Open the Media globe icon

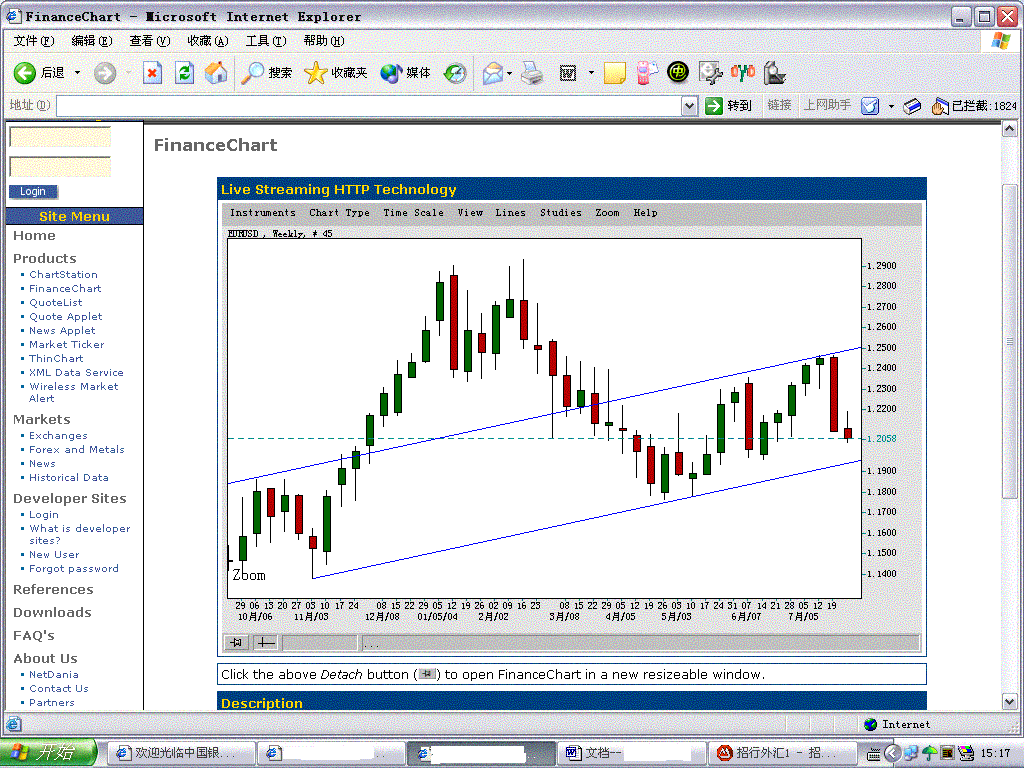point(391,72)
